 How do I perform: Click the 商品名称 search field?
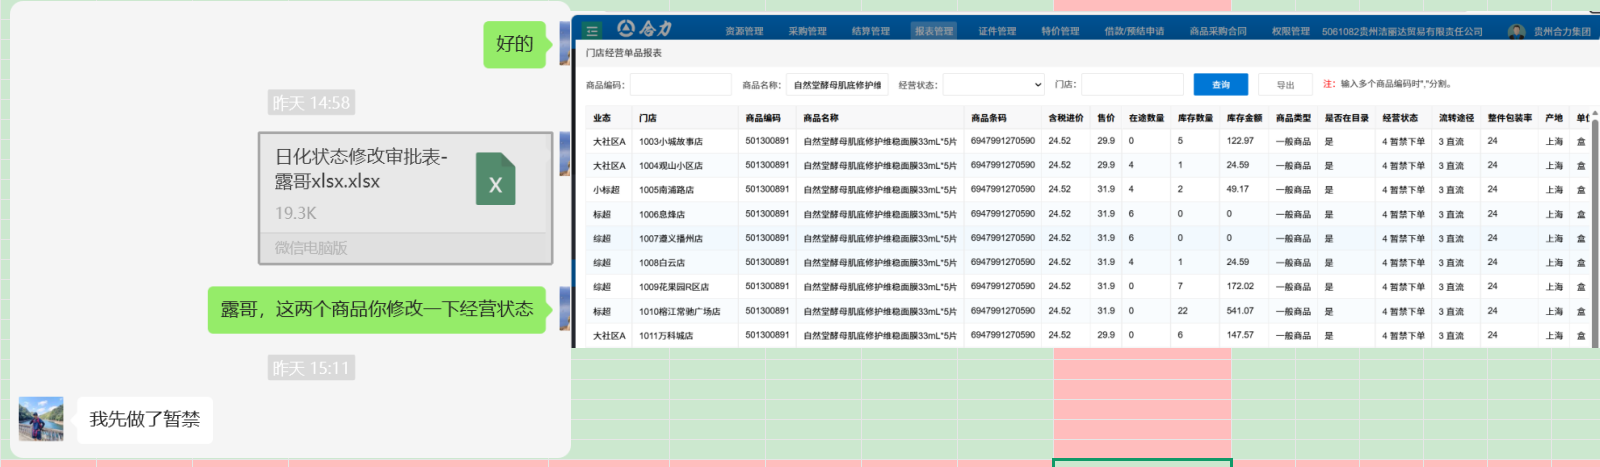[837, 85]
